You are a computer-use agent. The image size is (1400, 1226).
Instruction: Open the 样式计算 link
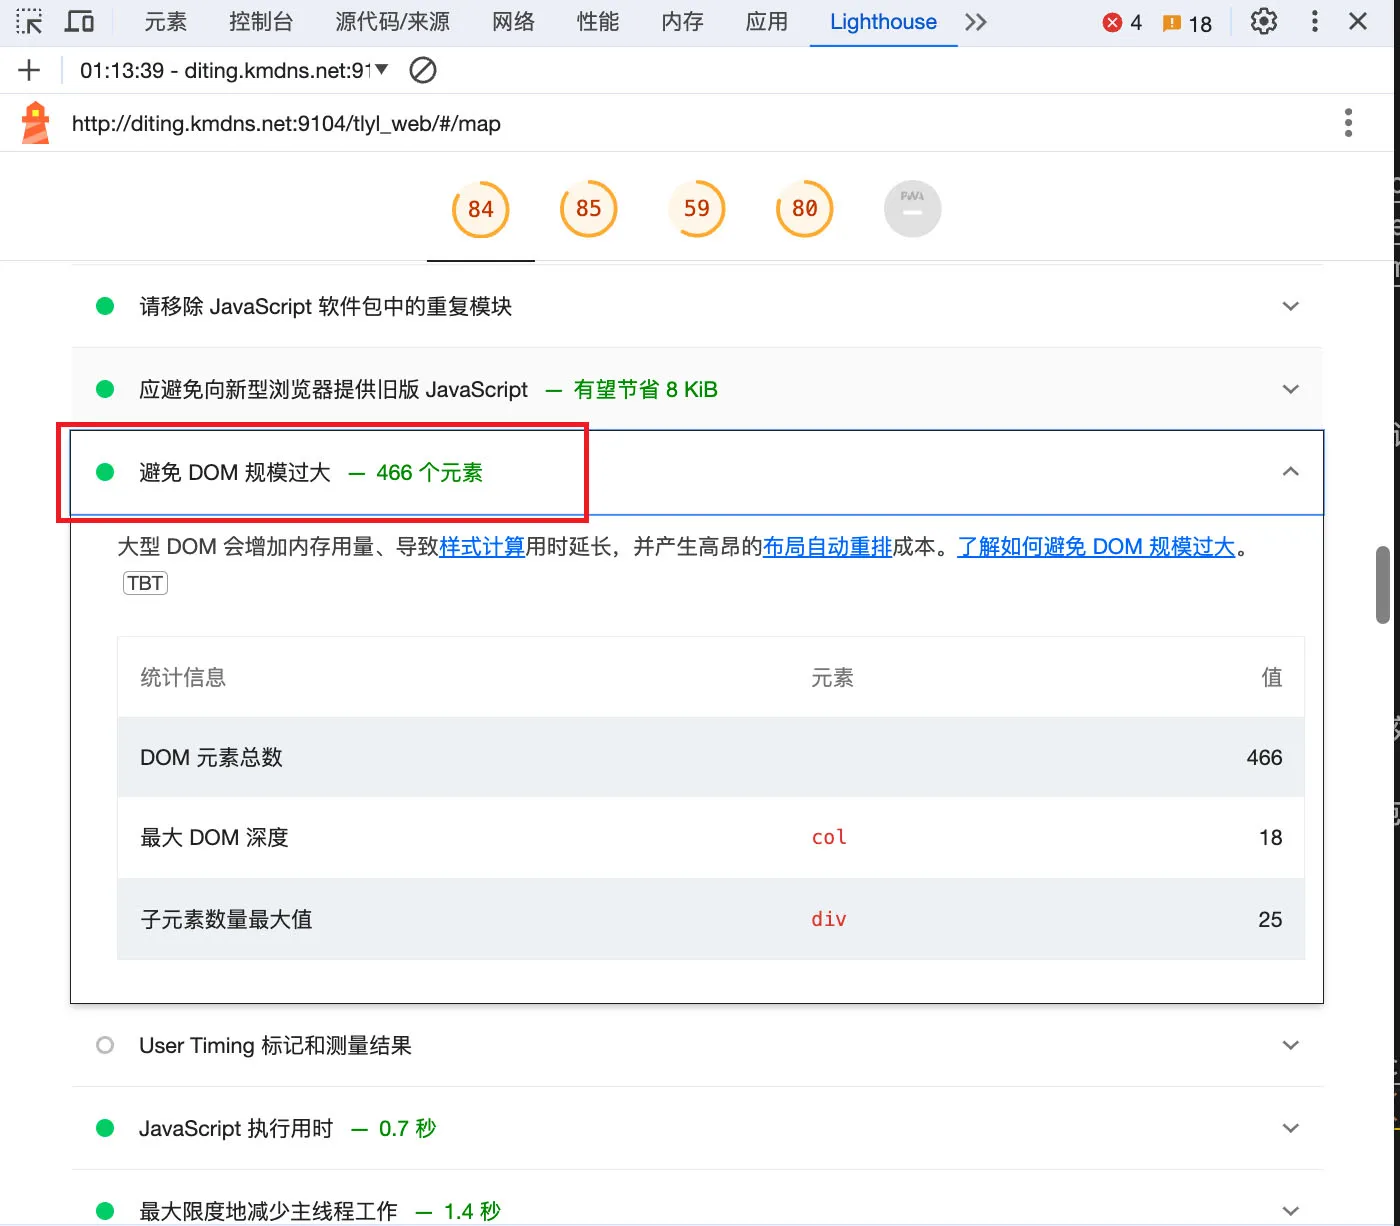tap(482, 547)
